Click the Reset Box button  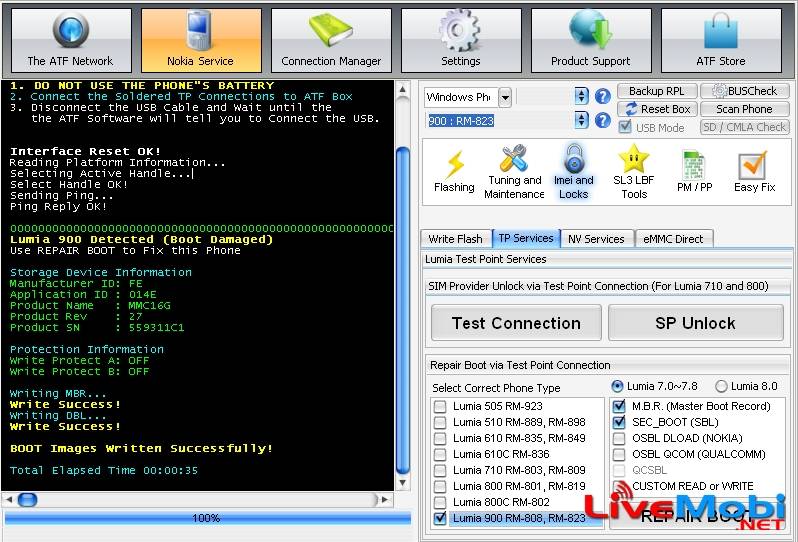click(657, 109)
